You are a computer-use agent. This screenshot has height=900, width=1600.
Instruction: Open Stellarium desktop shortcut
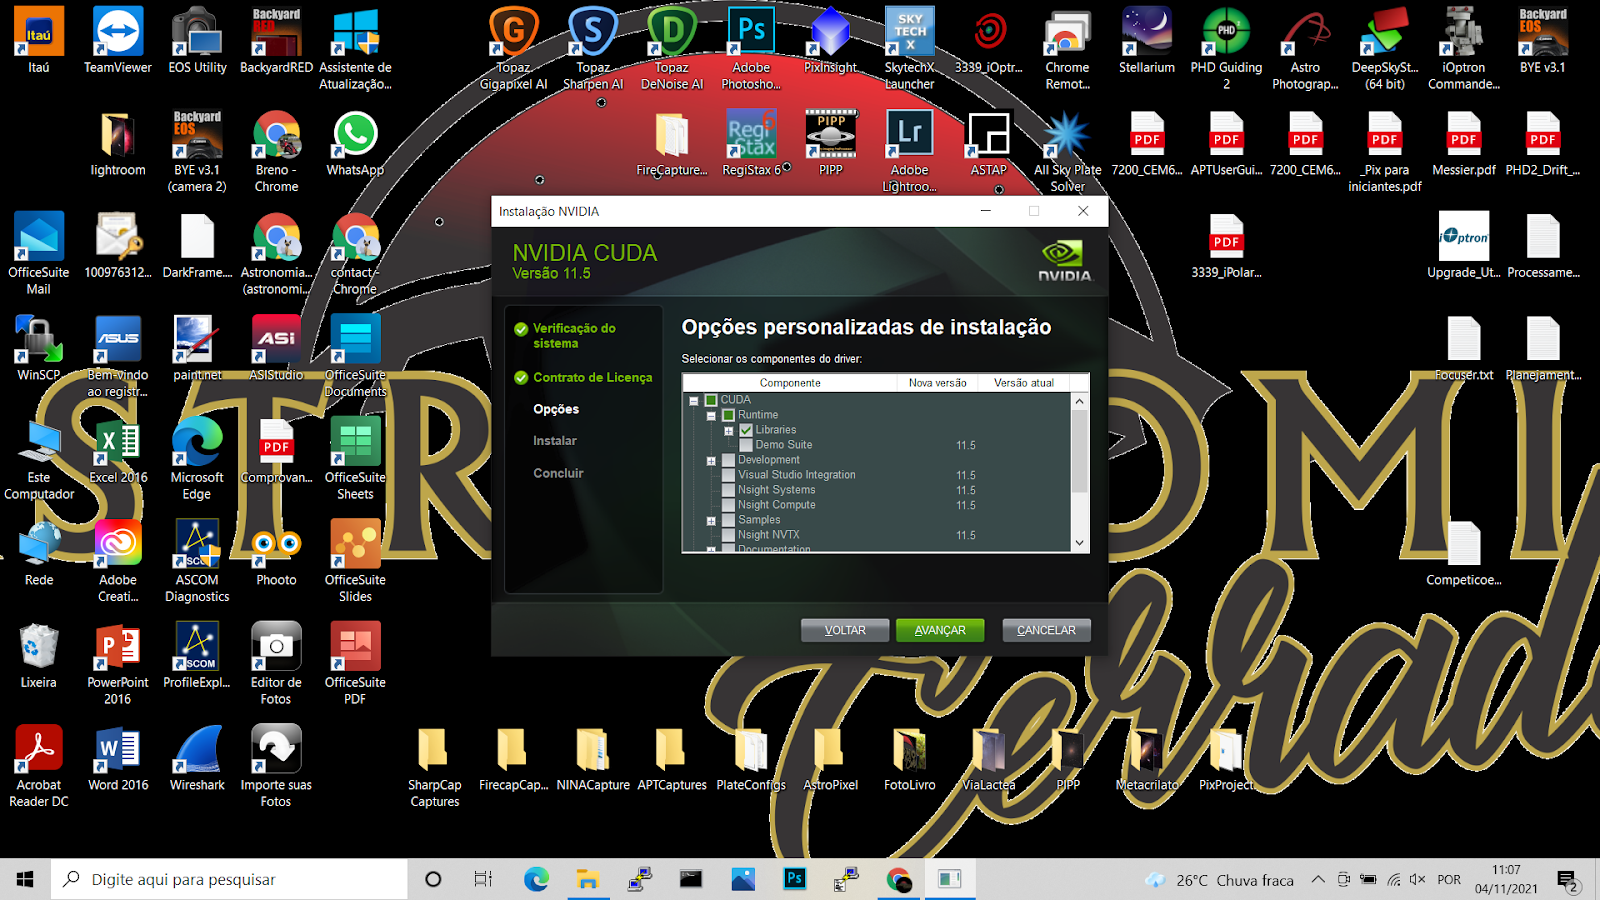pyautogui.click(x=1147, y=40)
